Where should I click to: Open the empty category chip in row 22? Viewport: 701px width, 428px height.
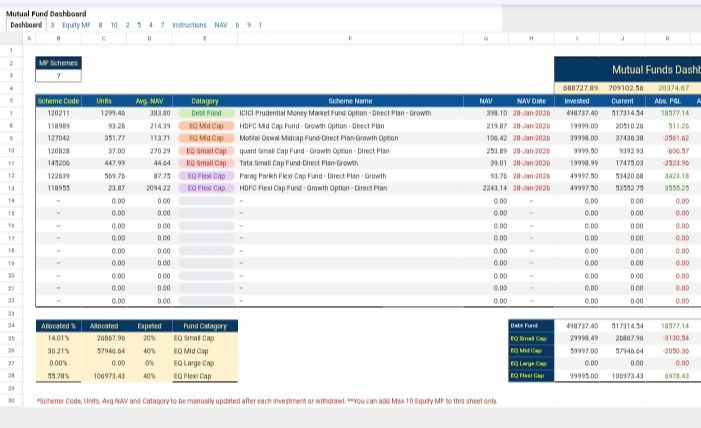tap(206, 301)
